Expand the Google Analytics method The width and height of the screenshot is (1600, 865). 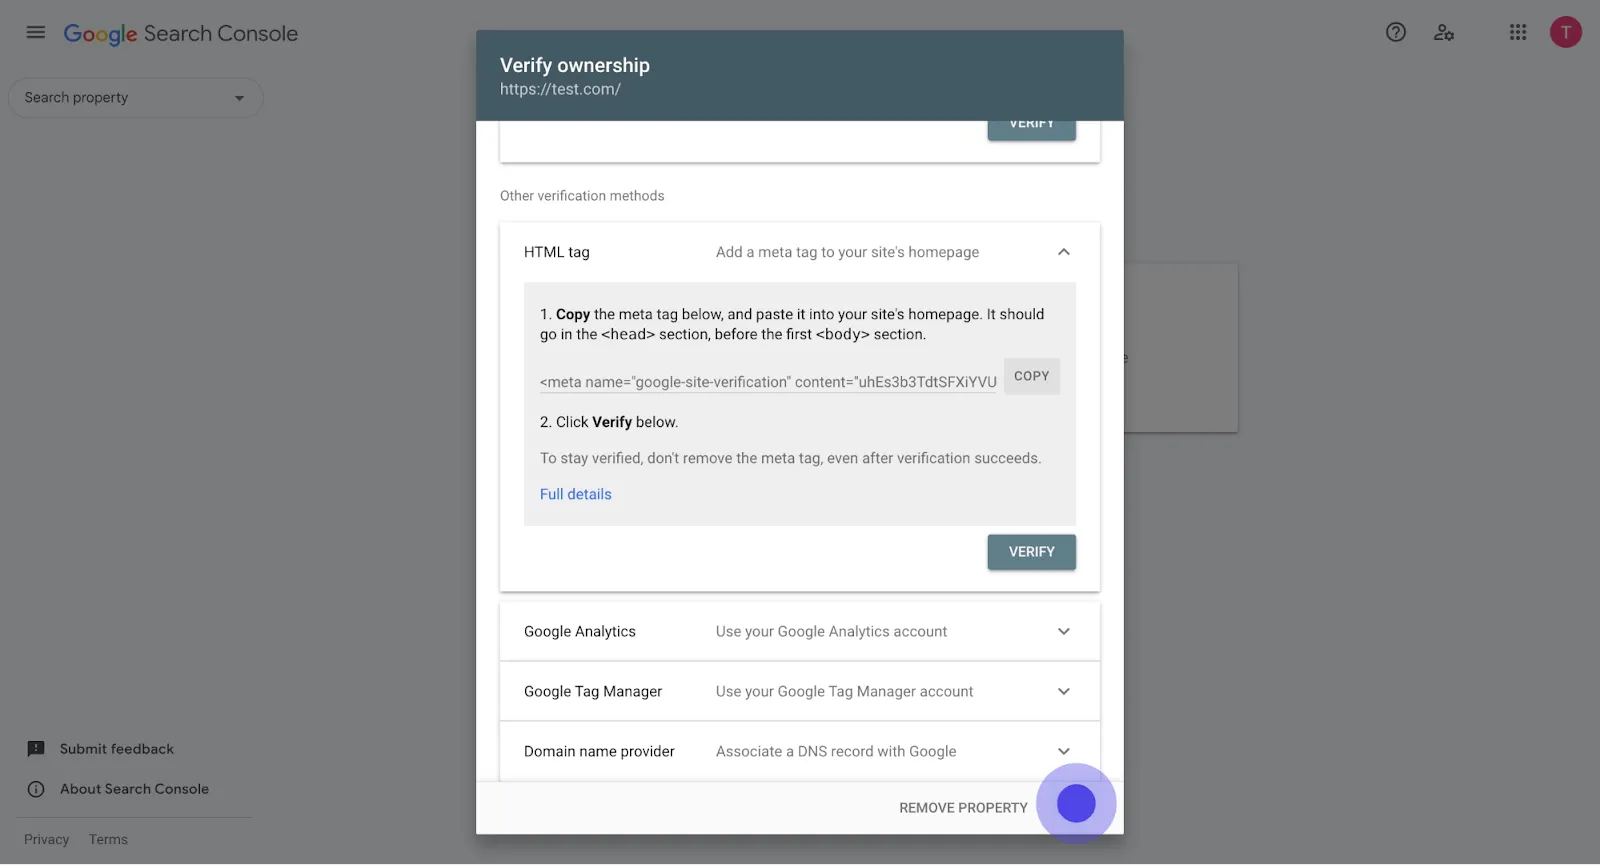[x=1064, y=632]
